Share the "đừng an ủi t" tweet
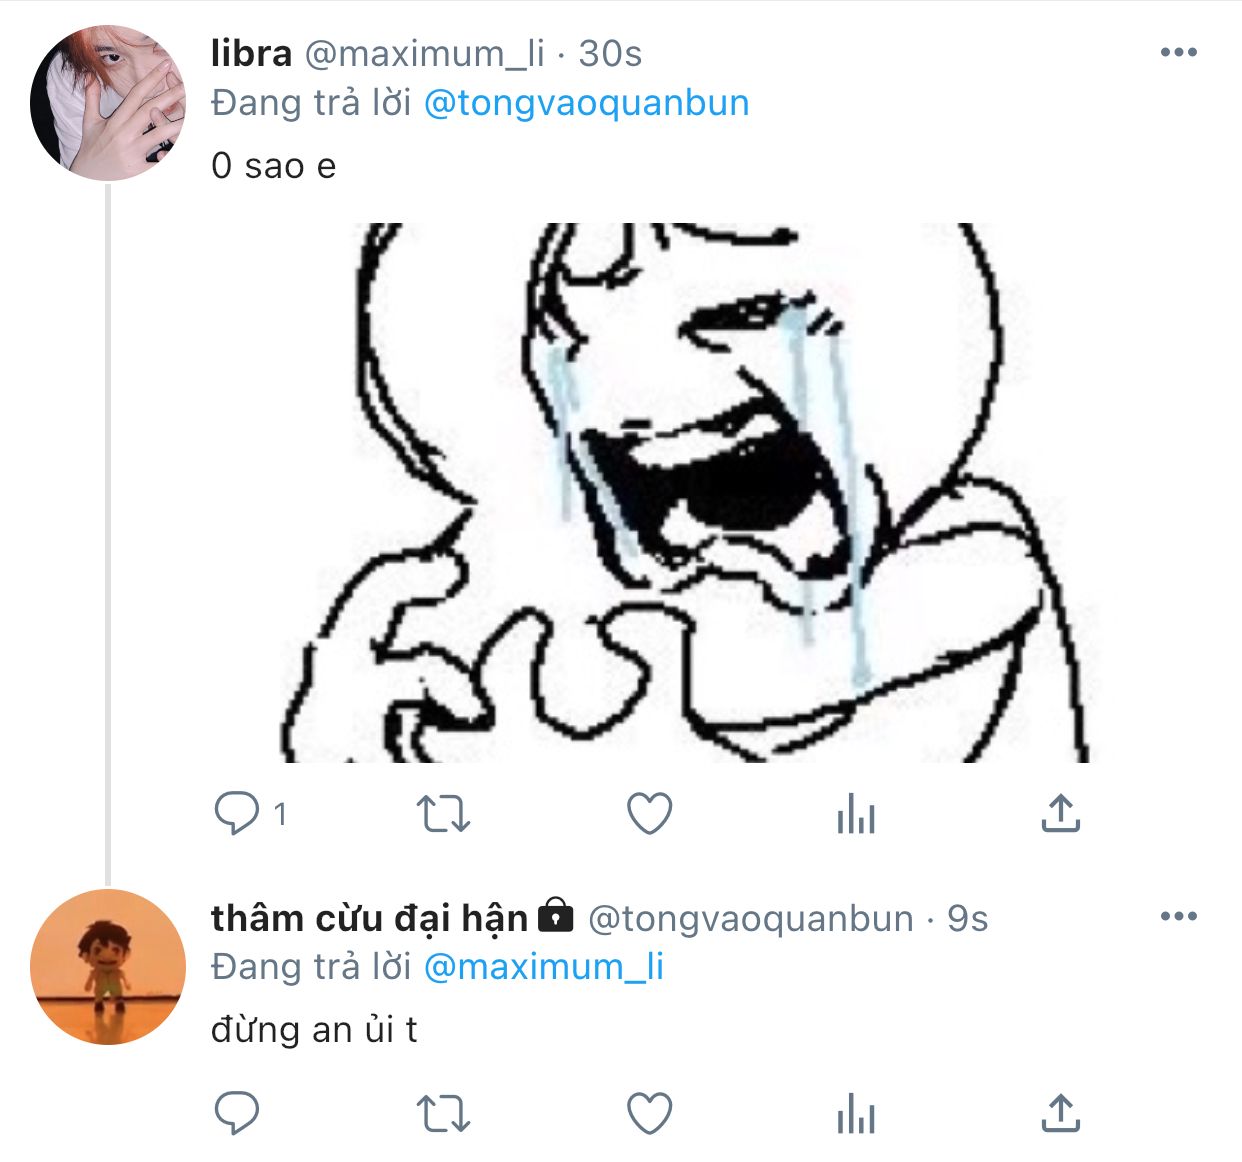 click(1060, 1113)
